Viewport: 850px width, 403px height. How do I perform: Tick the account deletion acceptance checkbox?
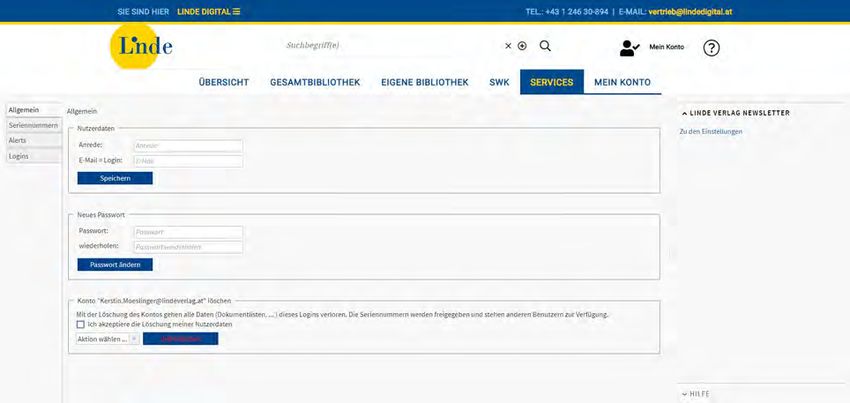pos(81,324)
